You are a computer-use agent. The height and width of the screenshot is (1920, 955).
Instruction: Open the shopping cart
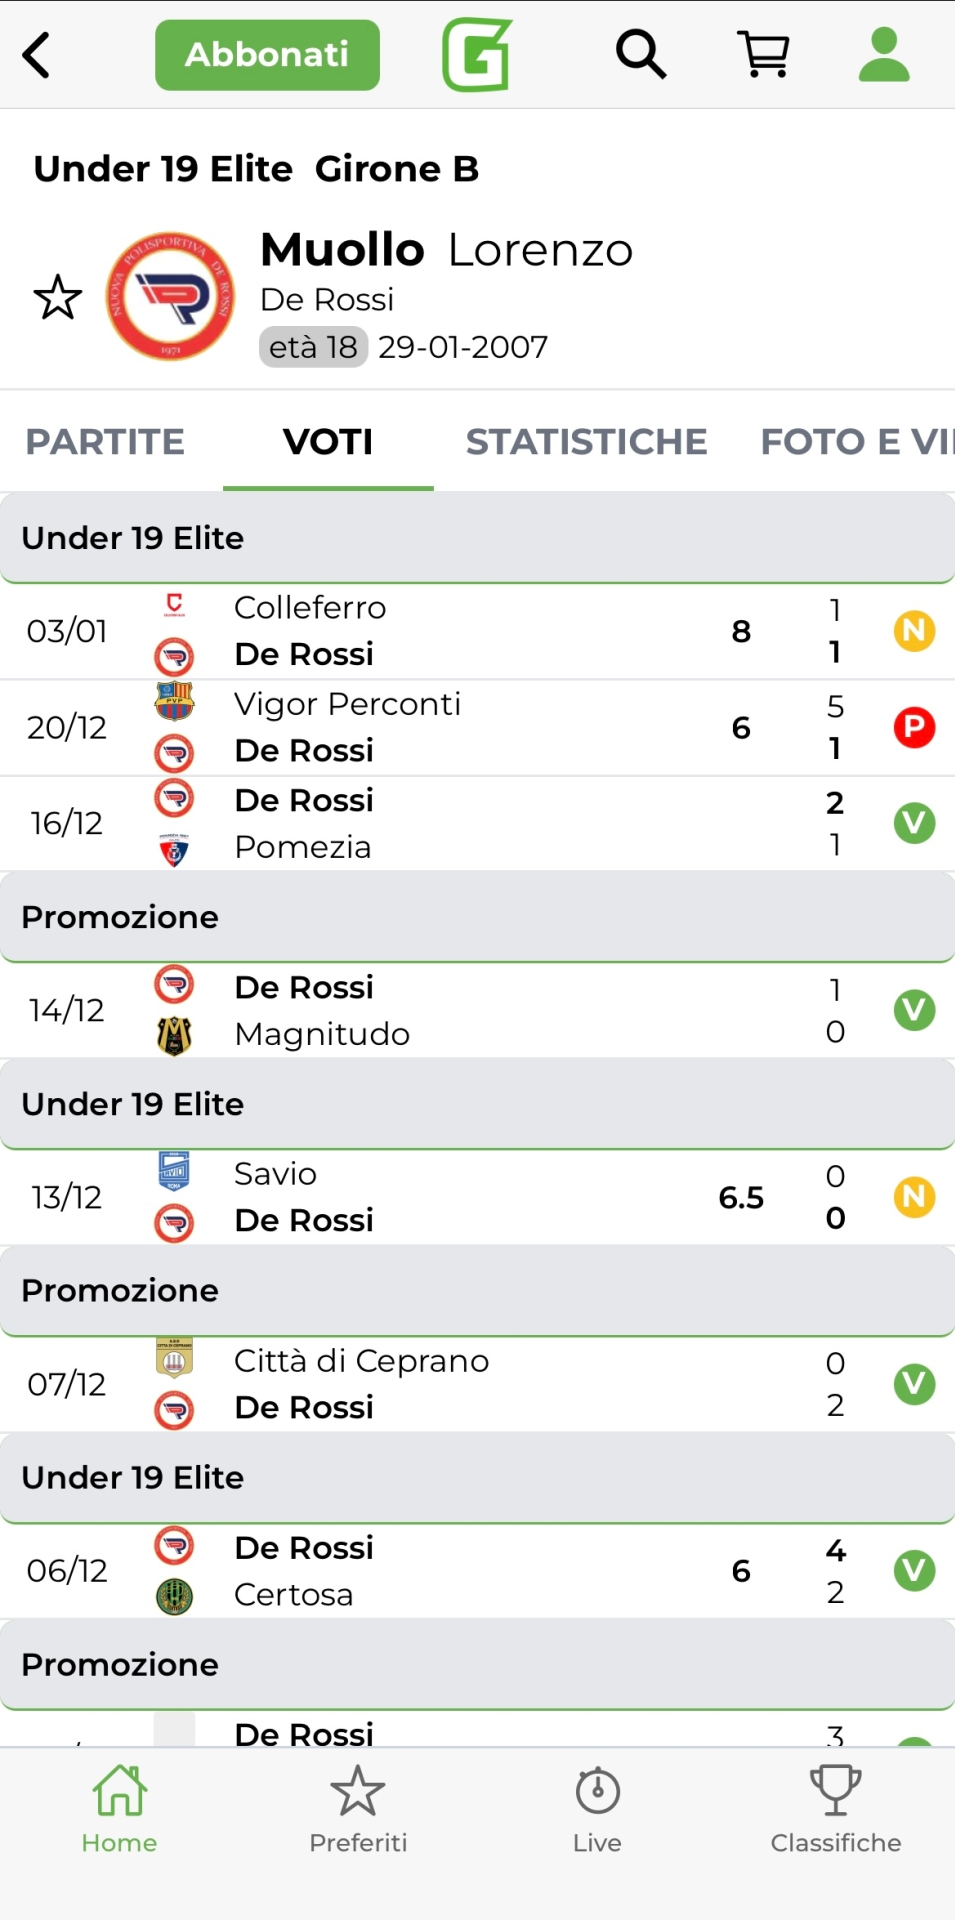tap(763, 54)
